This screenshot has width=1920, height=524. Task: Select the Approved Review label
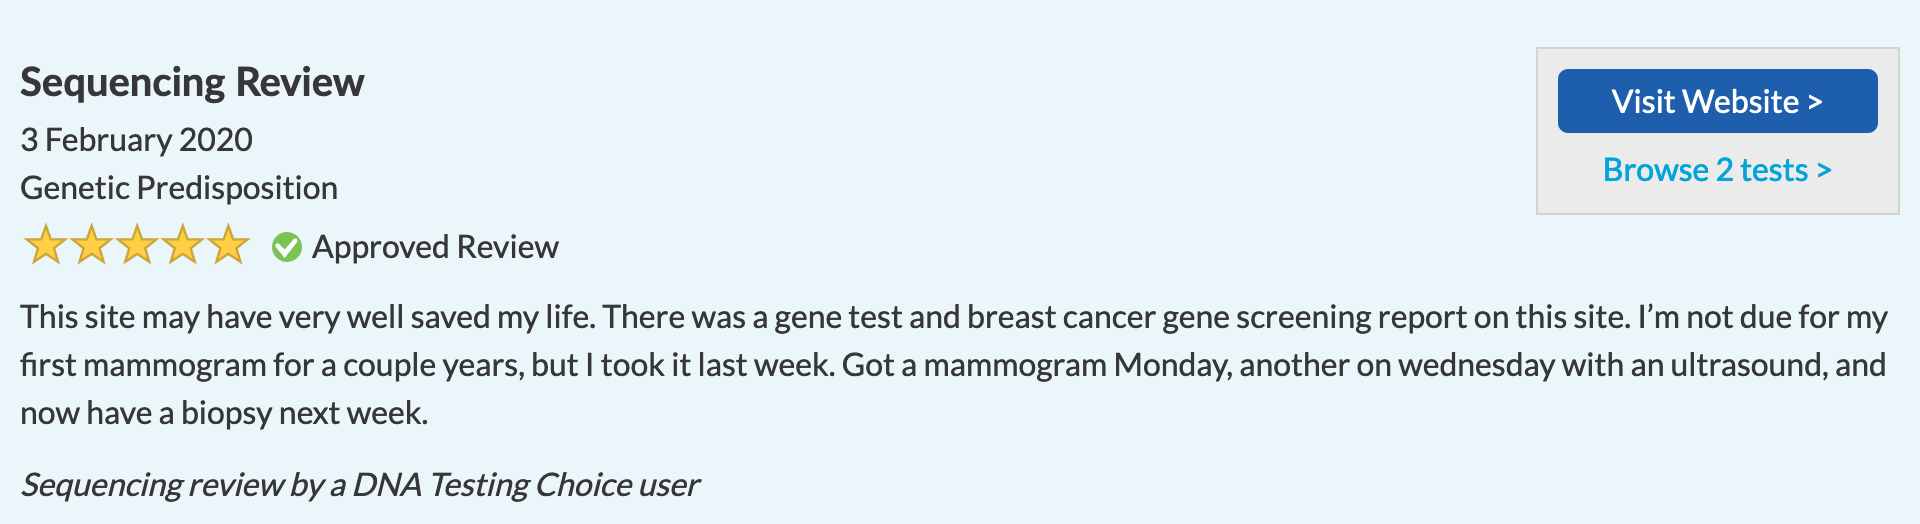click(435, 247)
